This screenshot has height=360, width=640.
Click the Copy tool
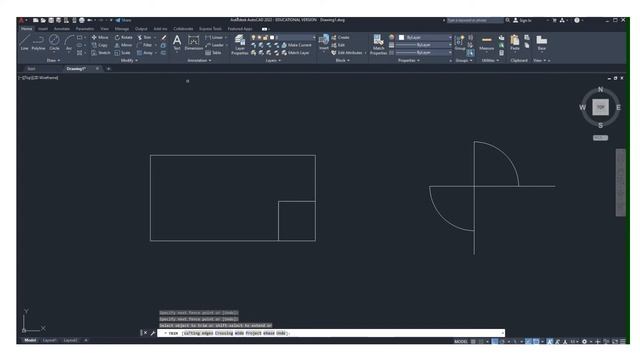(100, 45)
